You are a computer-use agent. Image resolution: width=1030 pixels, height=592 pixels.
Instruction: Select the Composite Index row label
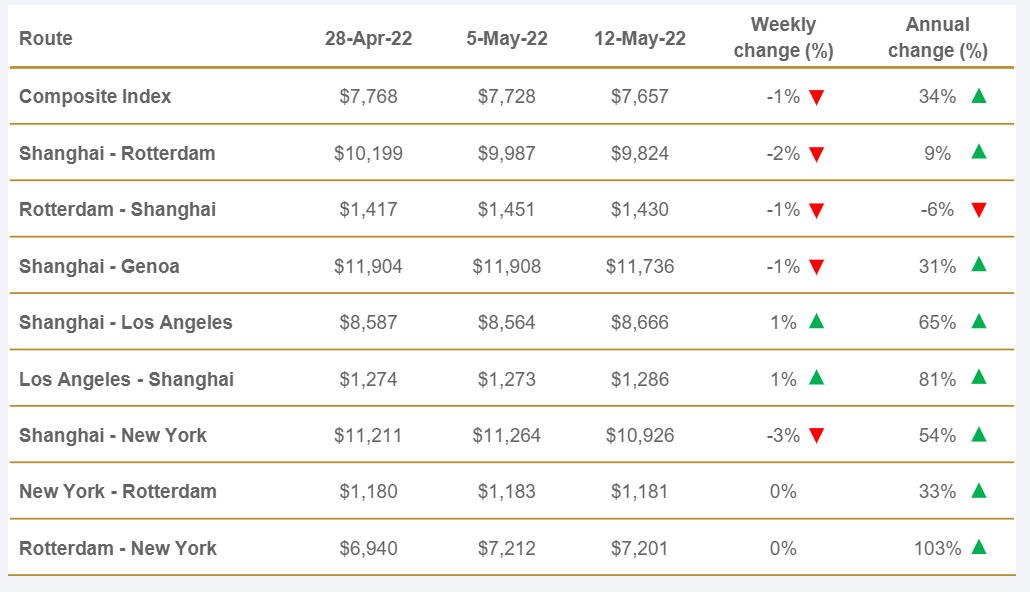tap(95, 97)
